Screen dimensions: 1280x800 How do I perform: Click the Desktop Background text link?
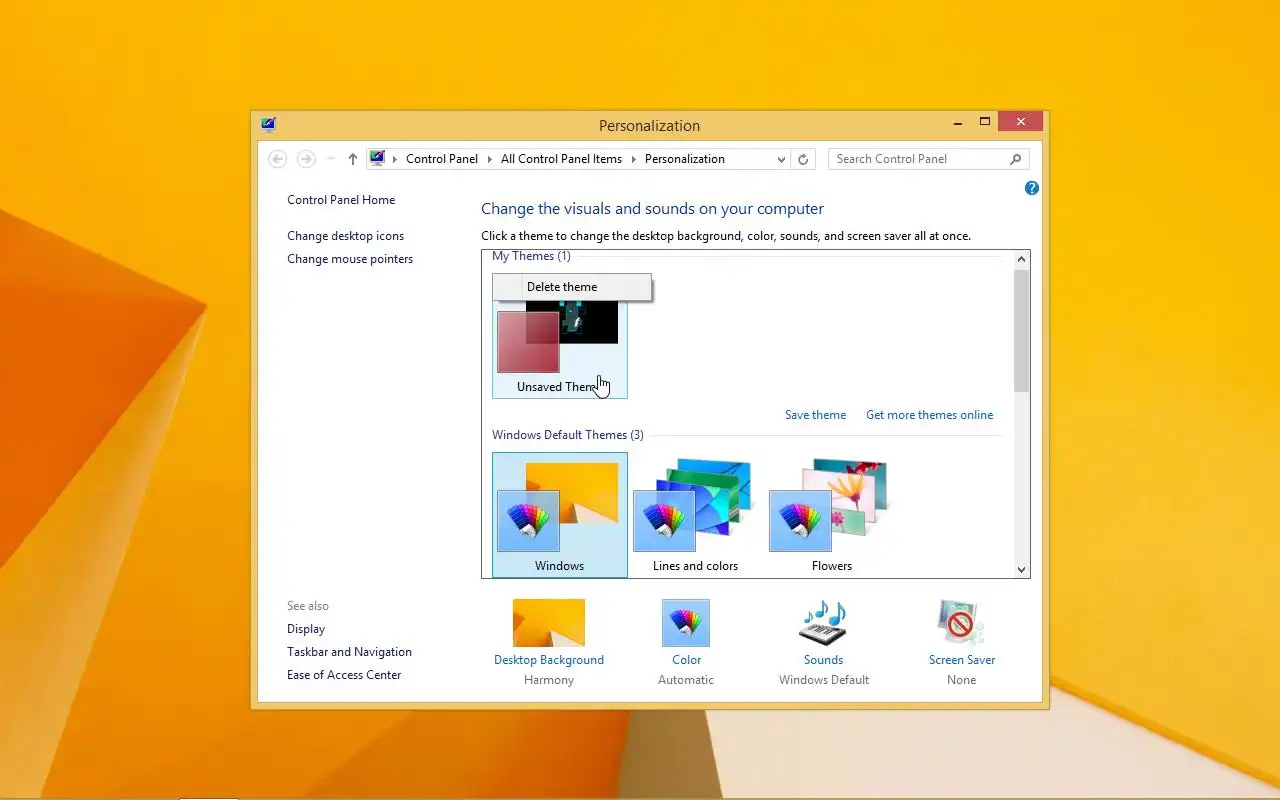[549, 660]
